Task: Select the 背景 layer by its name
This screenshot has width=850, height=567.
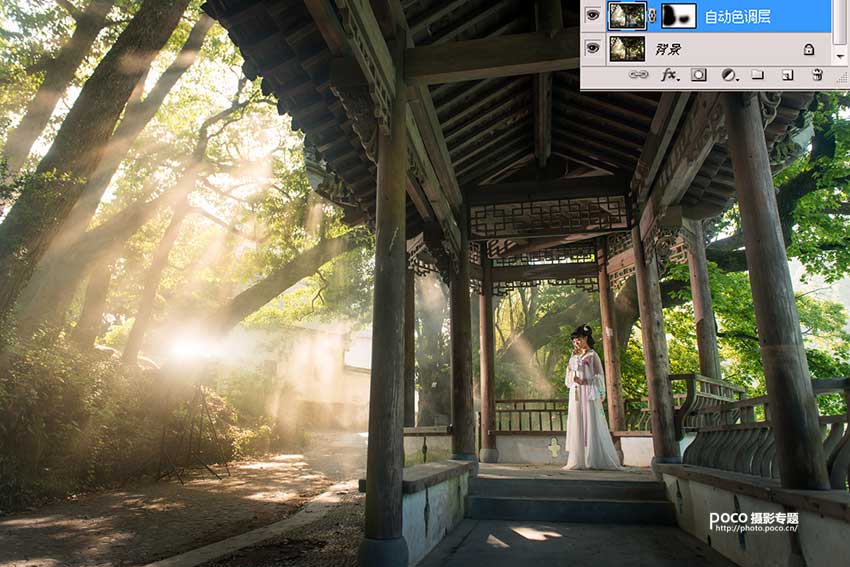Action: (x=668, y=49)
